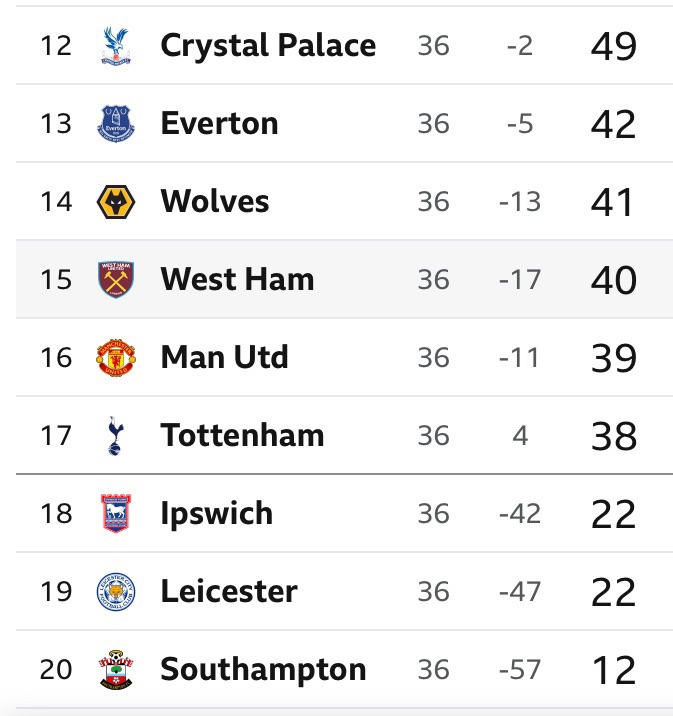The height and width of the screenshot is (716, 673).
Task: Click the West Ham crest icon
Action: pos(115,280)
